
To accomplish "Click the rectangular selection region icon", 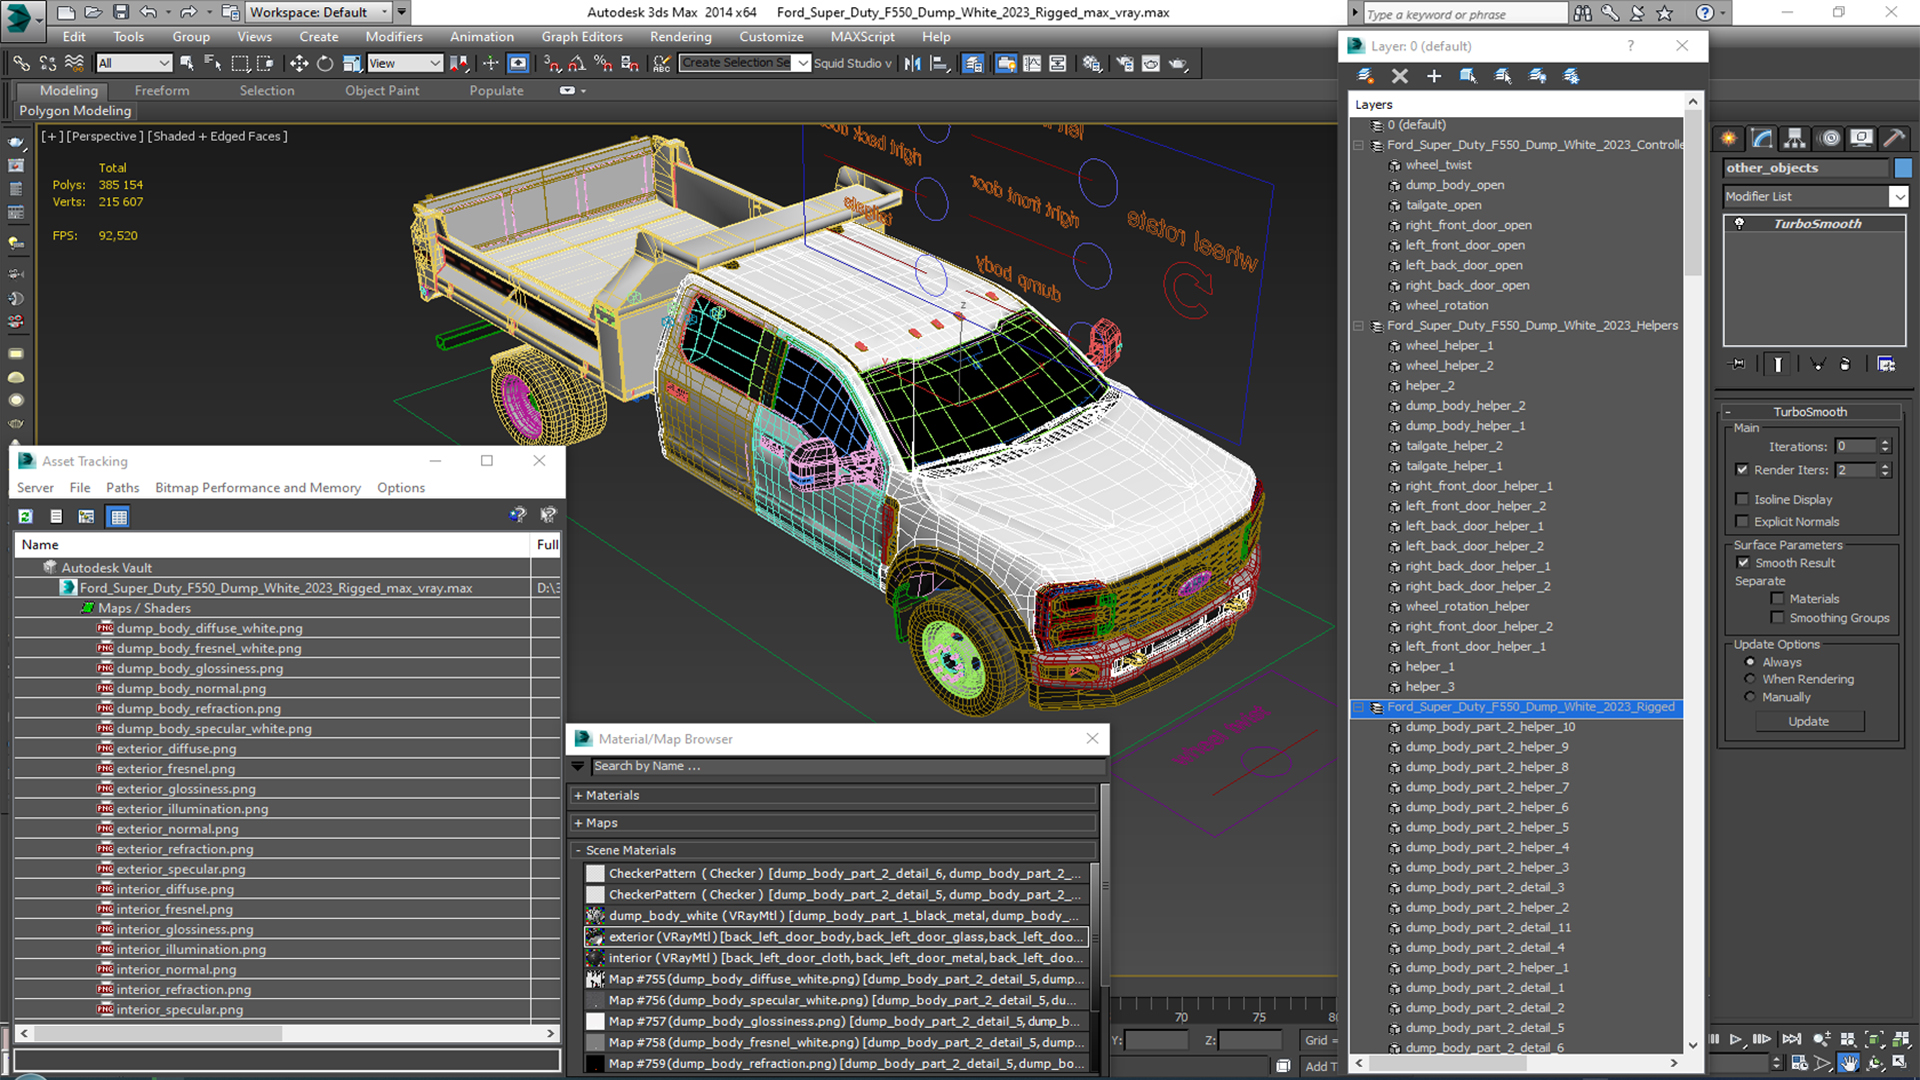I will coord(240,63).
